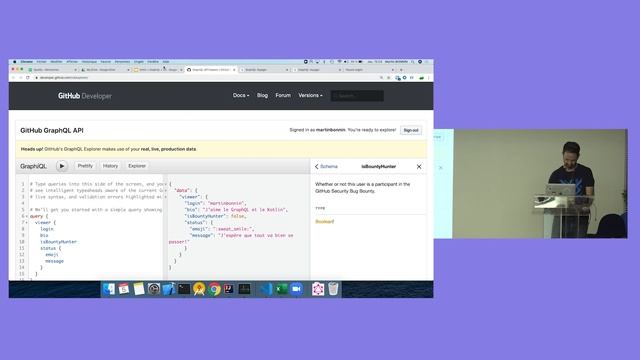Toggle the Explorer panel

137,166
